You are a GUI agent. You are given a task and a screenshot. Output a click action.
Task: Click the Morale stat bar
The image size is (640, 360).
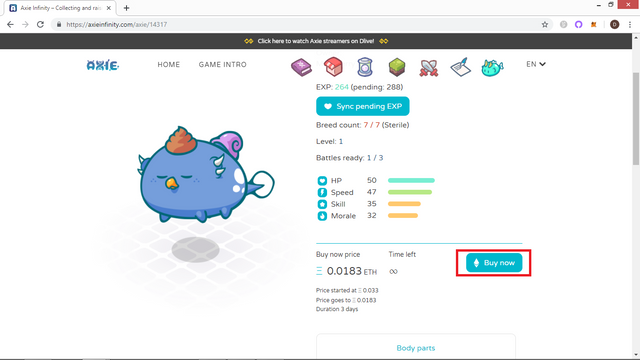point(402,216)
